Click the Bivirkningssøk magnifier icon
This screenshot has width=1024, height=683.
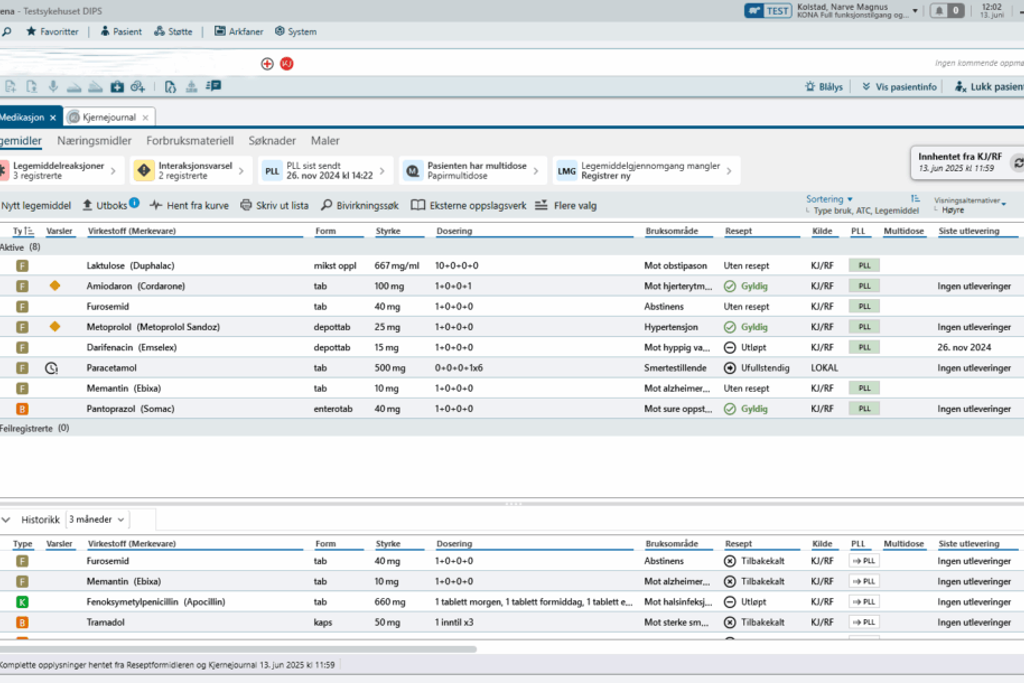(327, 205)
